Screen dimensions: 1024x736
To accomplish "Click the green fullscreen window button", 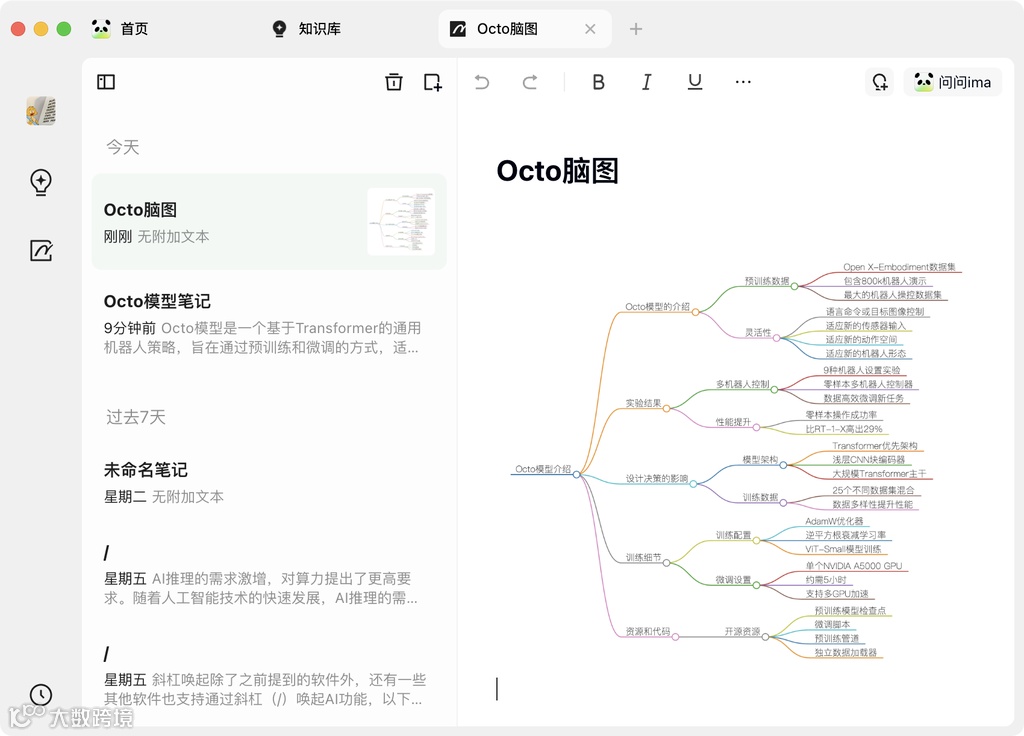I will tap(64, 29).
